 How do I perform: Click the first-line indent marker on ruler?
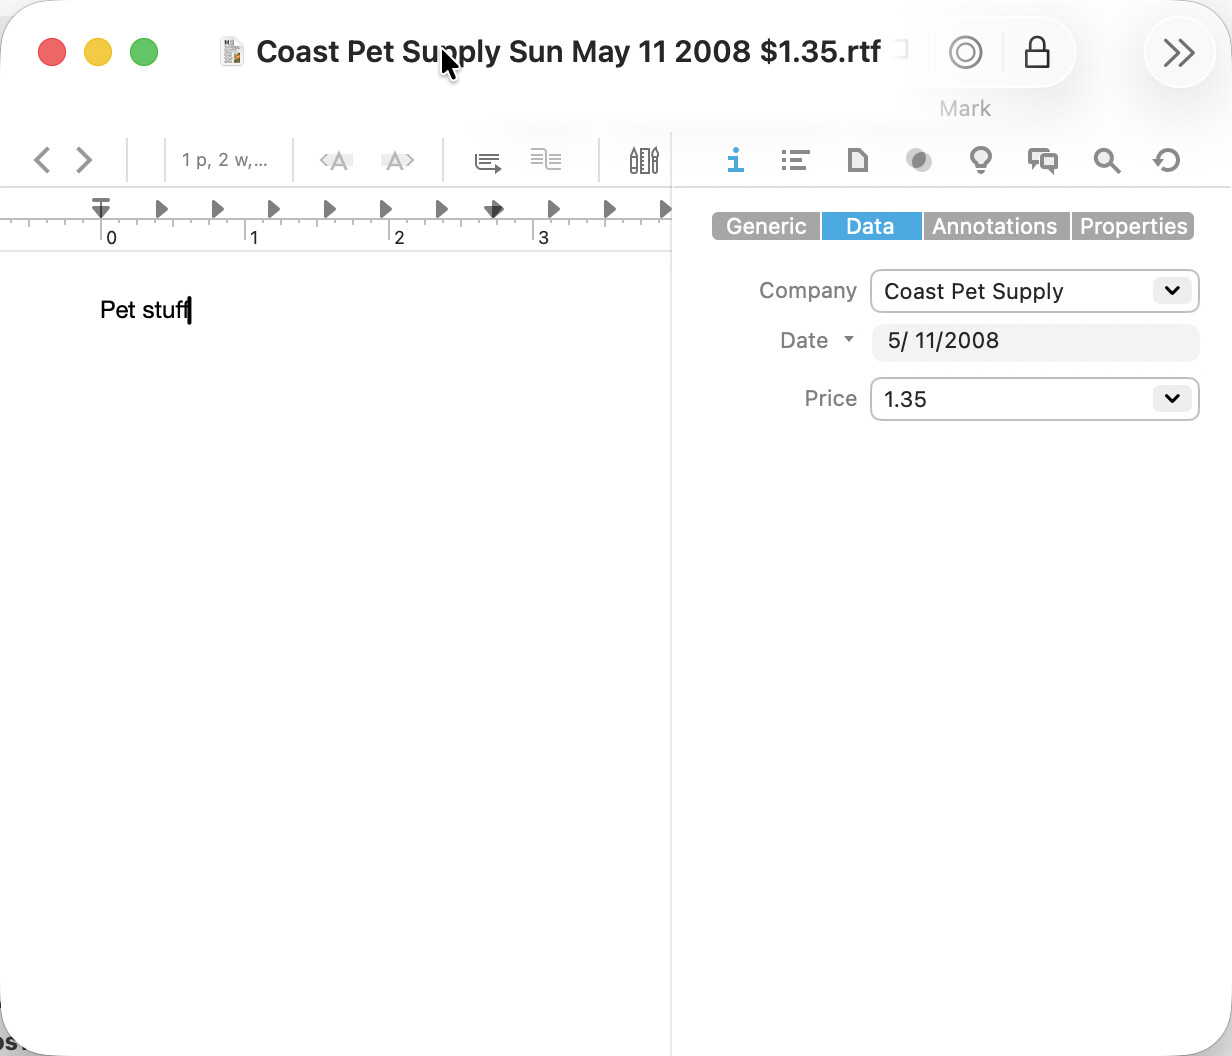click(101, 204)
